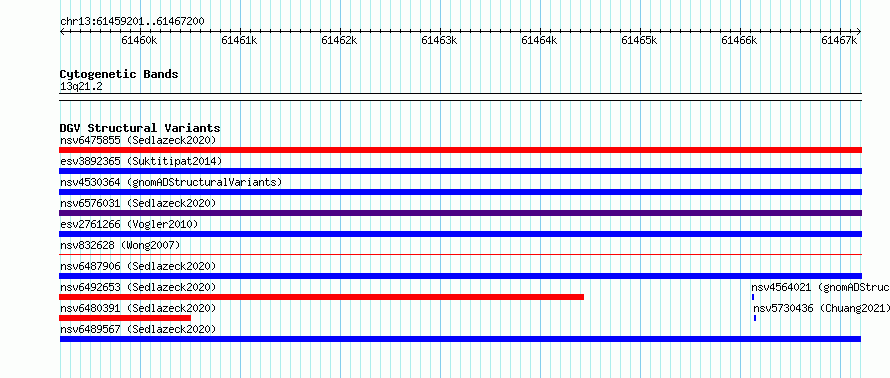Click the blue nsv4530364 variant bar
Viewport: 890px width, 378px height.
click(x=460, y=192)
